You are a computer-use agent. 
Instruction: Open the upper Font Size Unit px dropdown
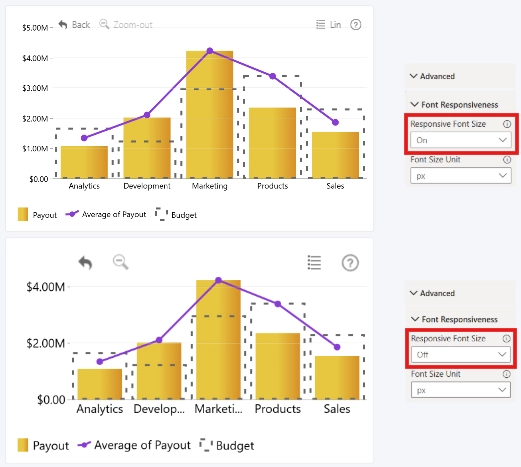461,176
